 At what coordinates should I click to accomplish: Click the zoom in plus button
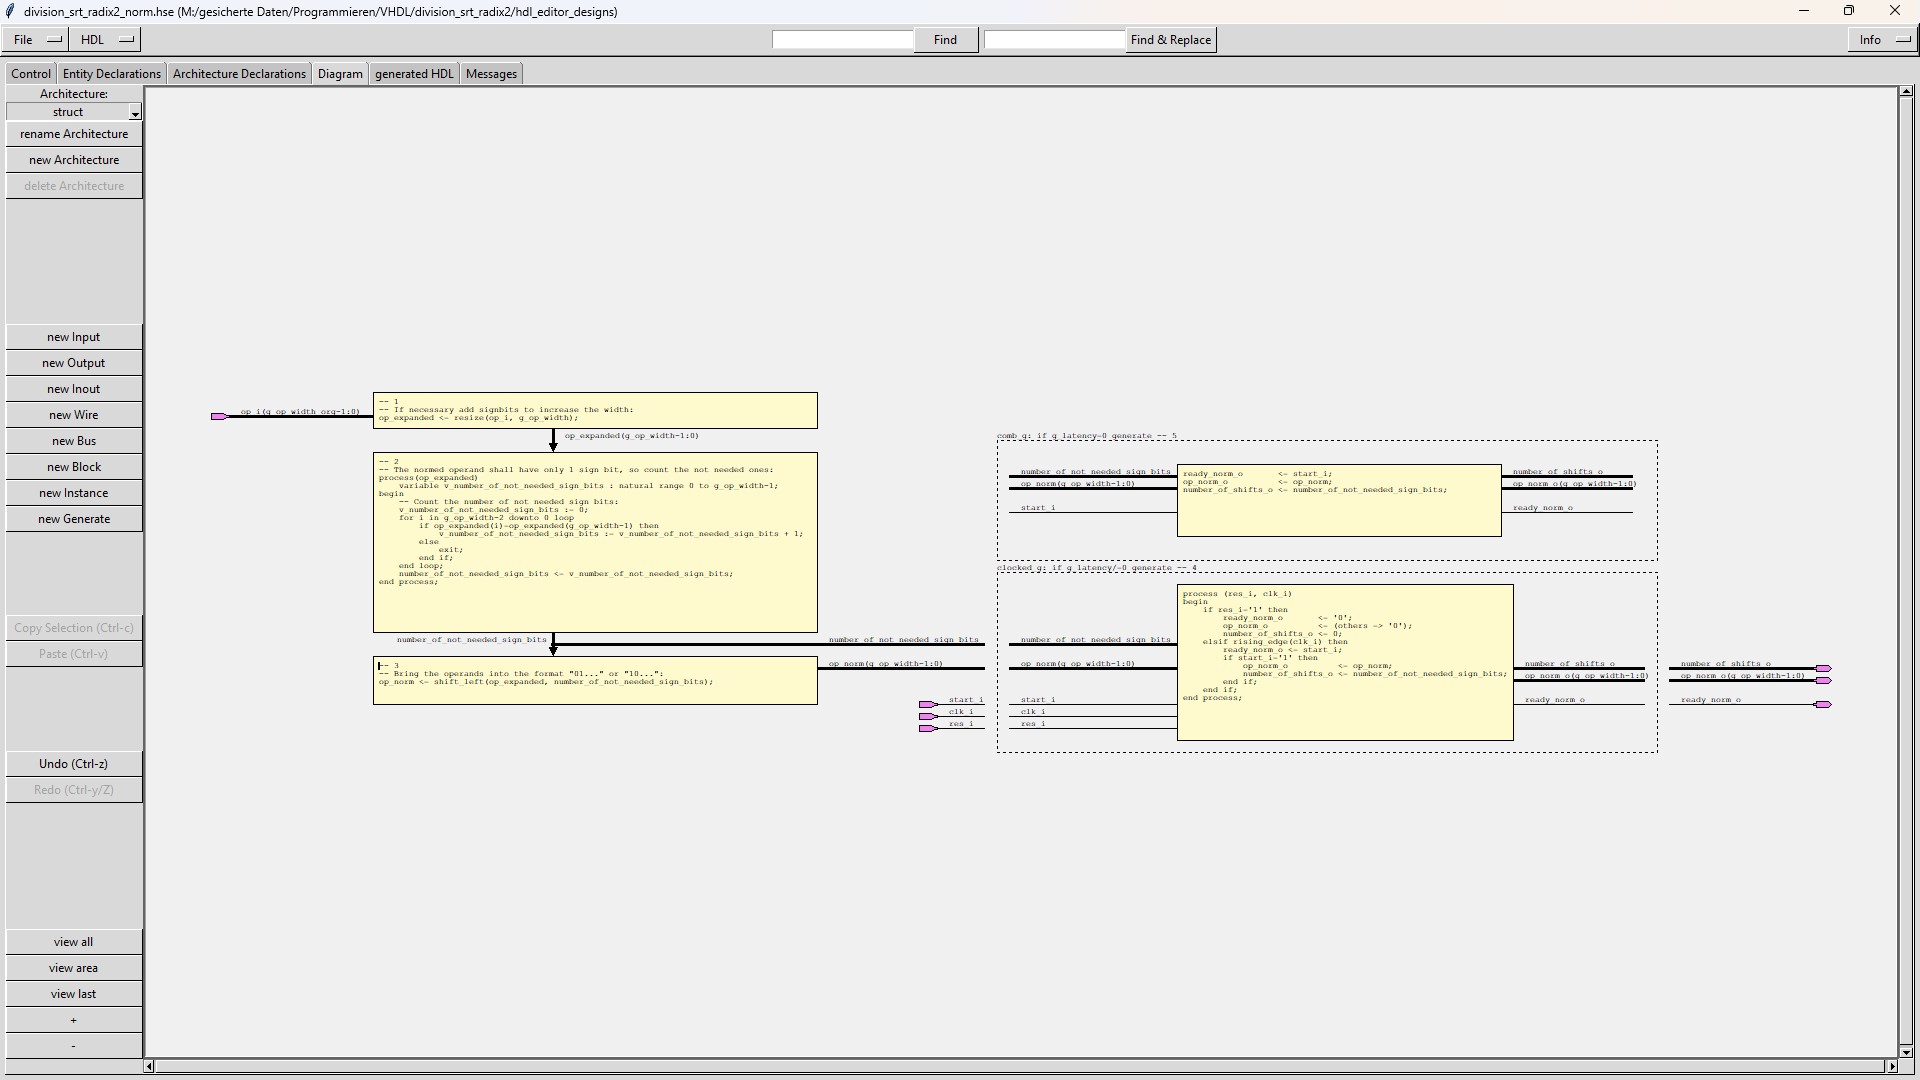[x=73, y=1020]
